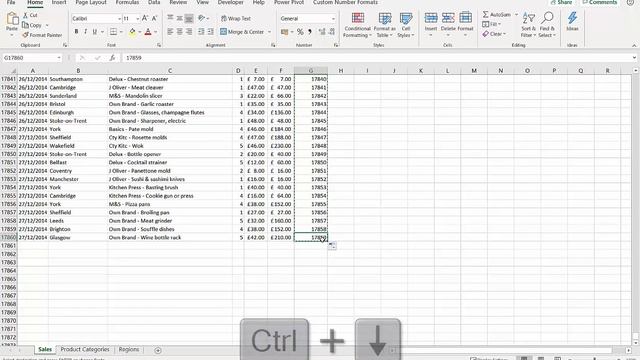Open the Data ribbon tab
640x360 pixels.
coord(154,2)
